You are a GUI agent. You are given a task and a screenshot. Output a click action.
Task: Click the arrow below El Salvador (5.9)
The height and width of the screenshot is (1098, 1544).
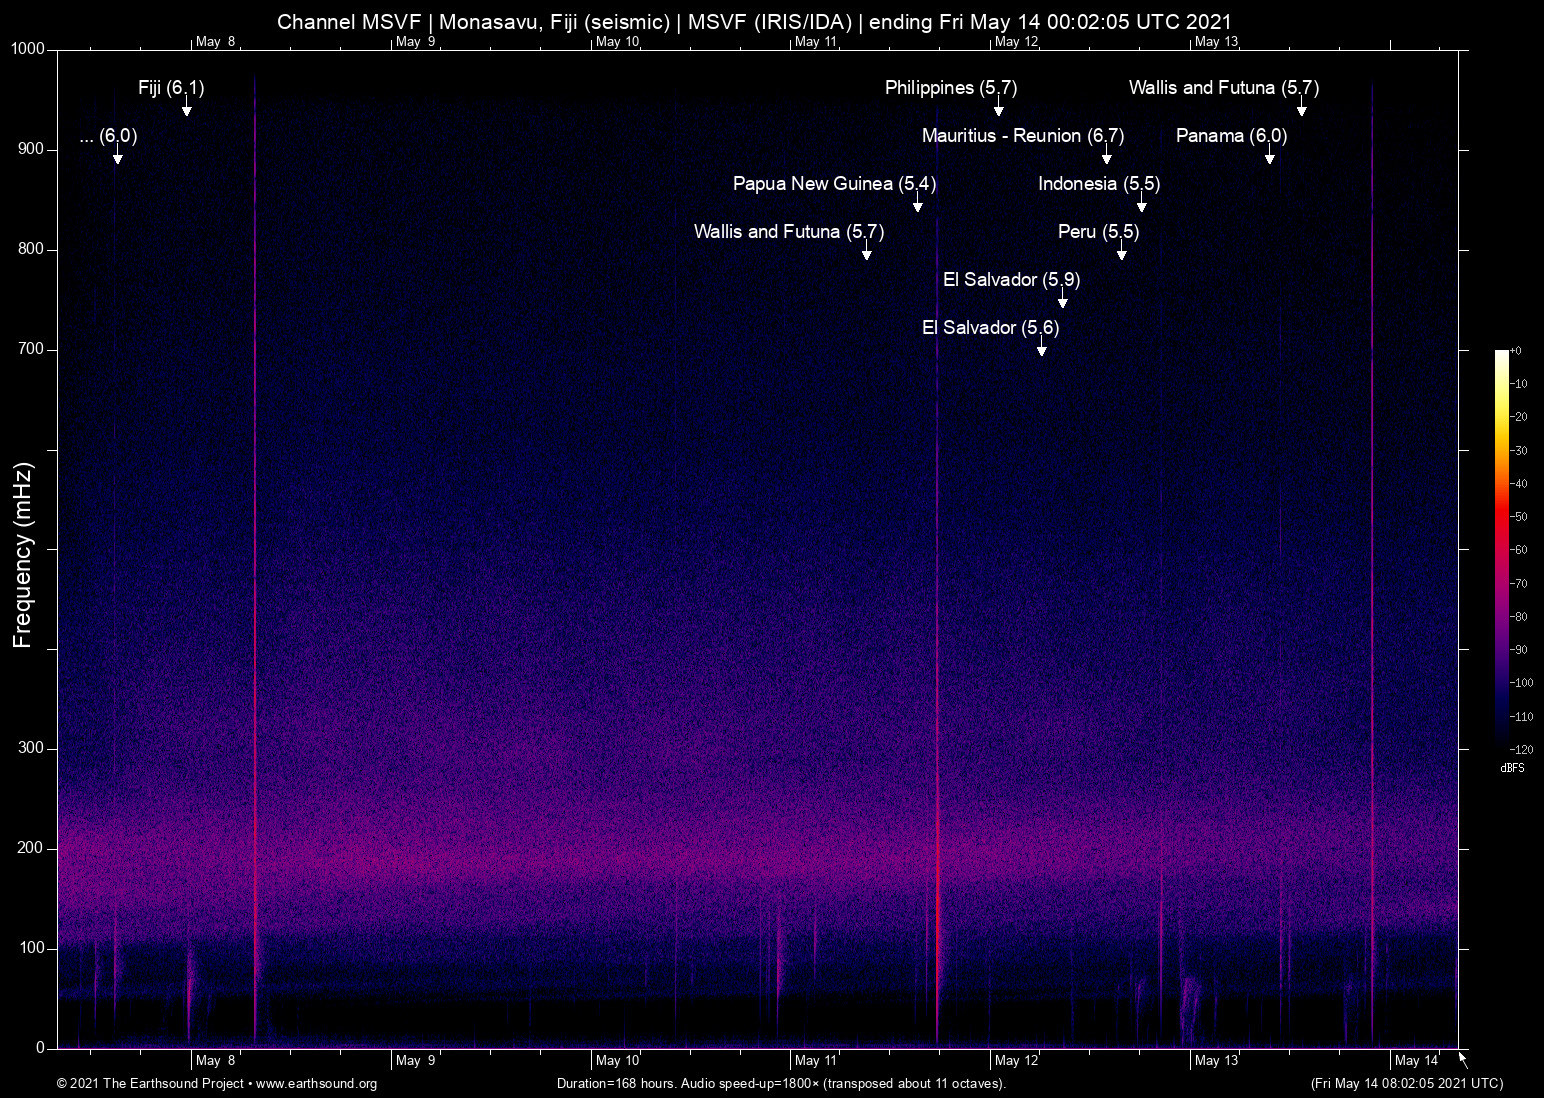pos(1062,301)
